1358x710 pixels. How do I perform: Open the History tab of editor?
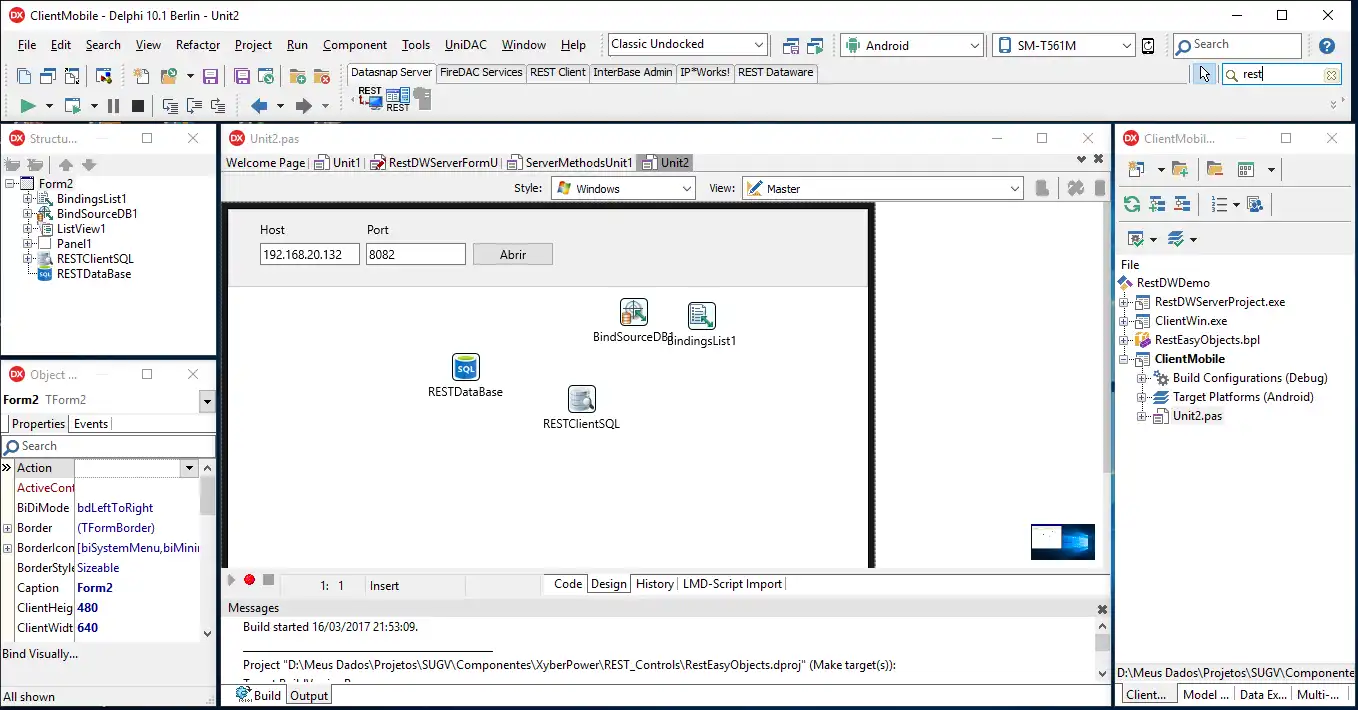pos(655,584)
